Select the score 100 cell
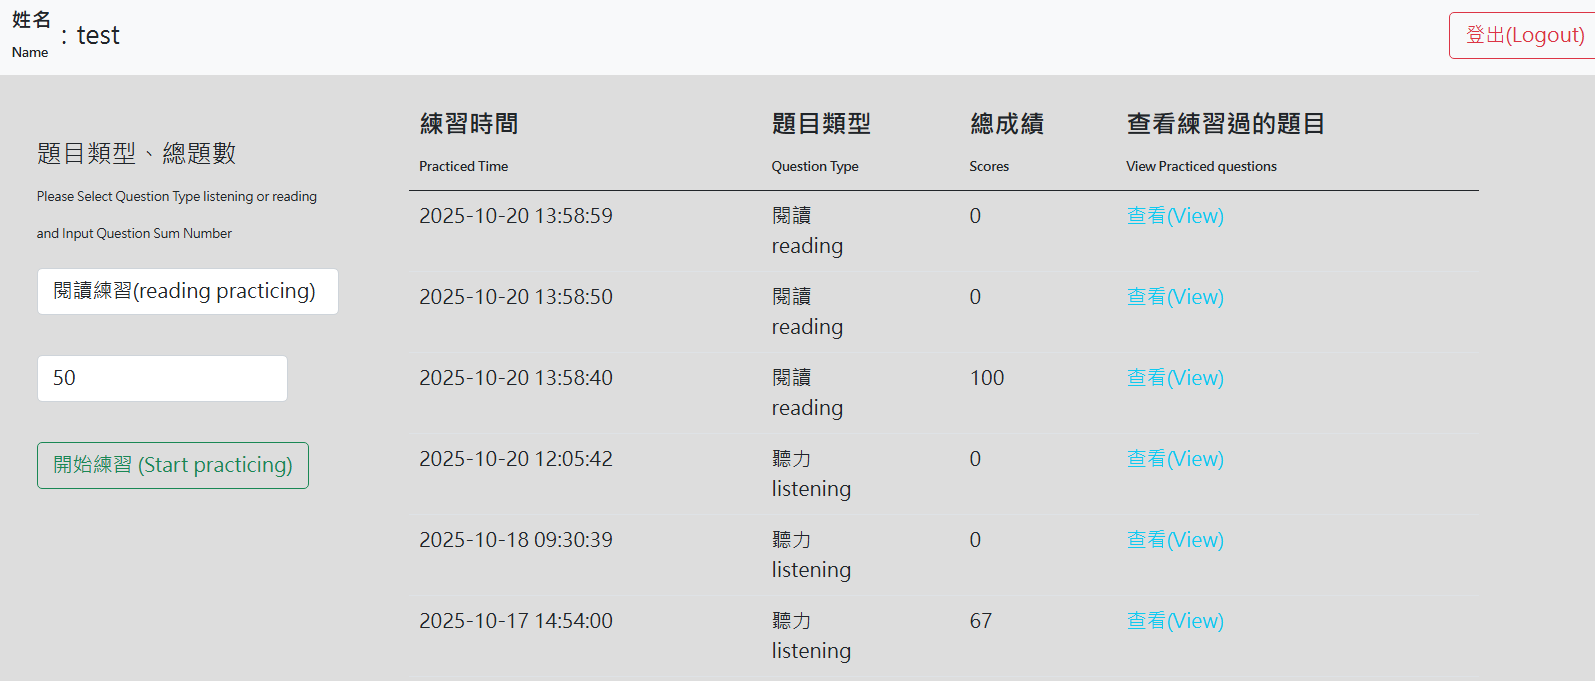Image resolution: width=1595 pixels, height=681 pixels. coord(987,378)
